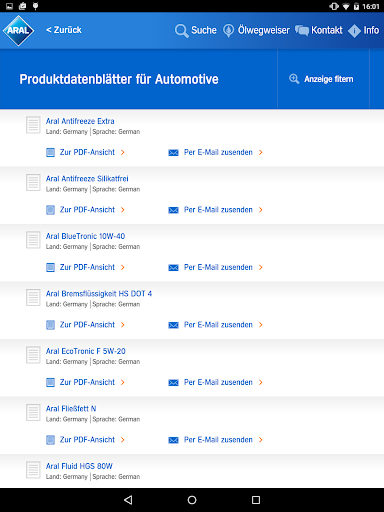Screen dimensions: 384x512
Task: Tap PDF icon for Aral Fließfett N
Action: click(50, 440)
